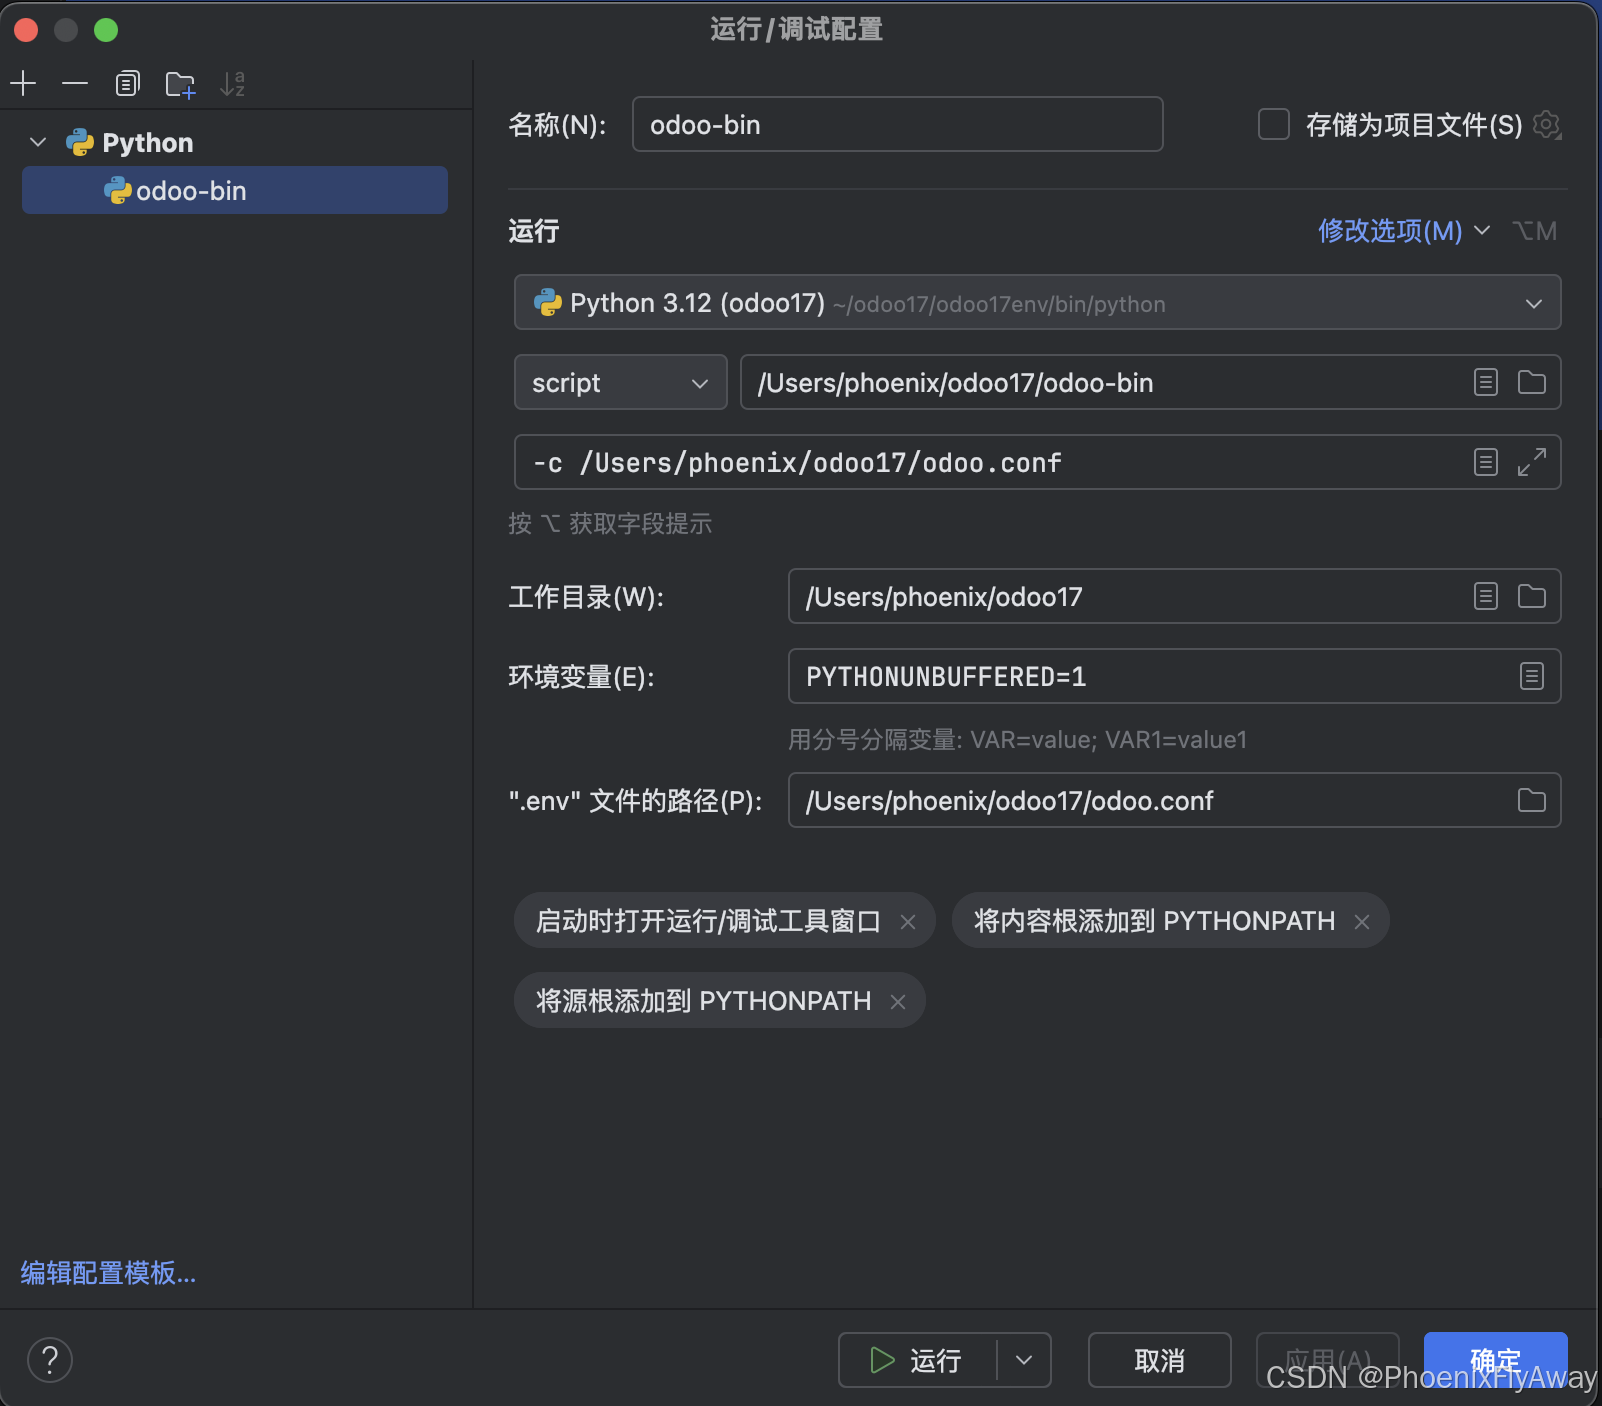The width and height of the screenshot is (1602, 1406).
Task: Sort configurations alphabetically
Action: click(x=233, y=84)
